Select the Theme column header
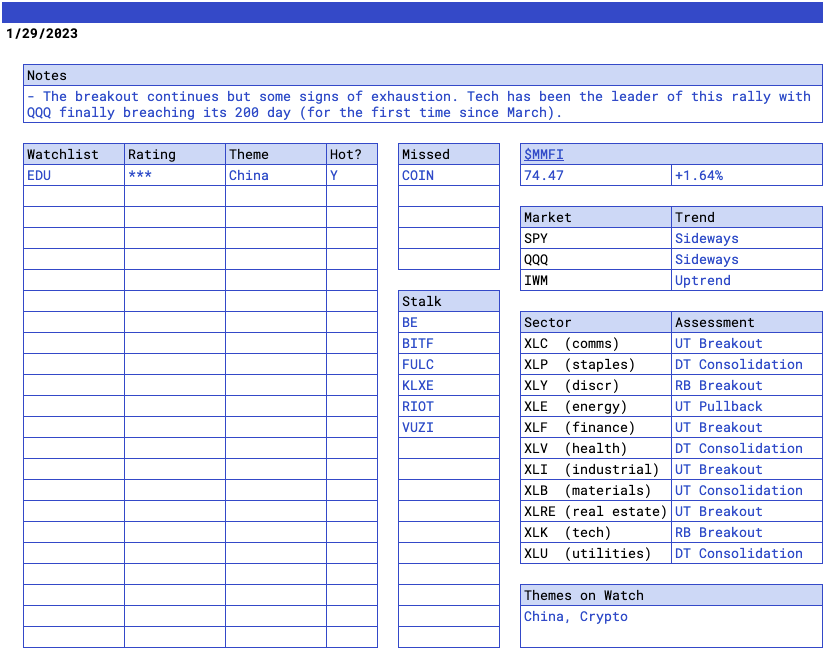 276,154
